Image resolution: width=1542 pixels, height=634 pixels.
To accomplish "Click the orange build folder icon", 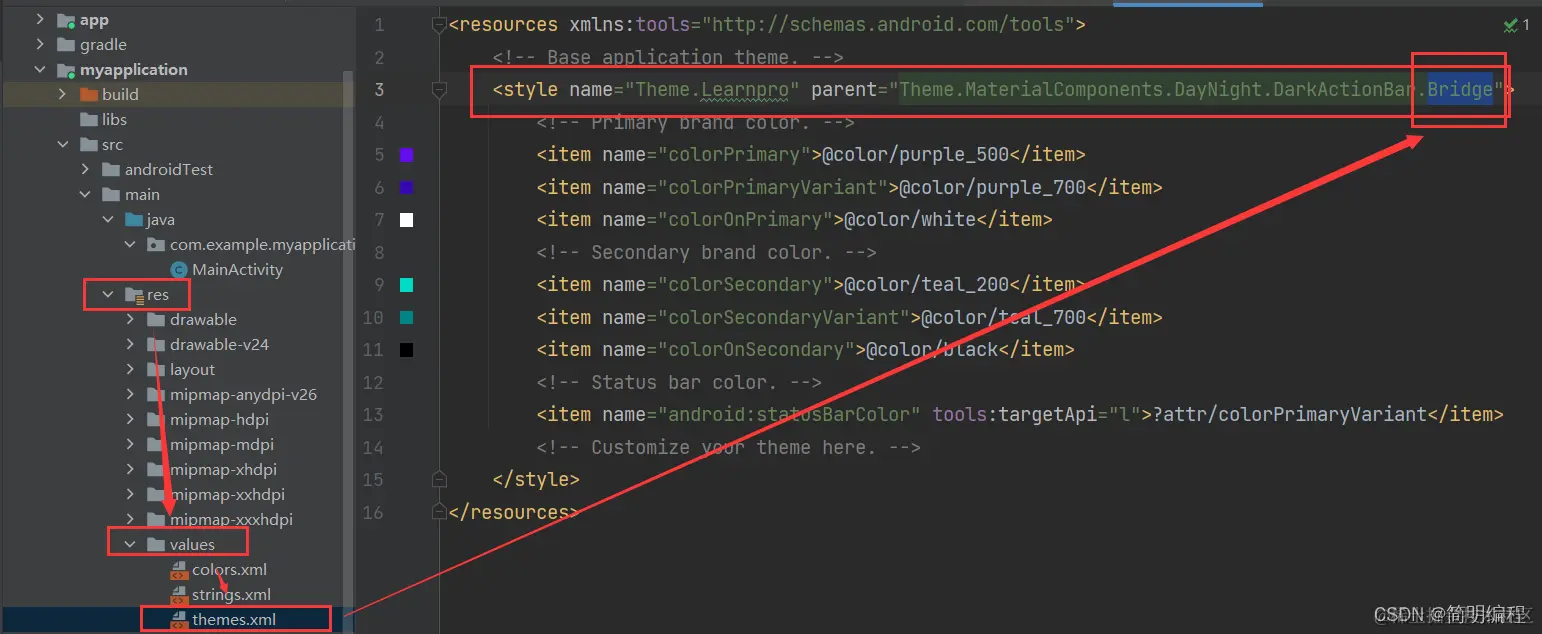I will (88, 94).
